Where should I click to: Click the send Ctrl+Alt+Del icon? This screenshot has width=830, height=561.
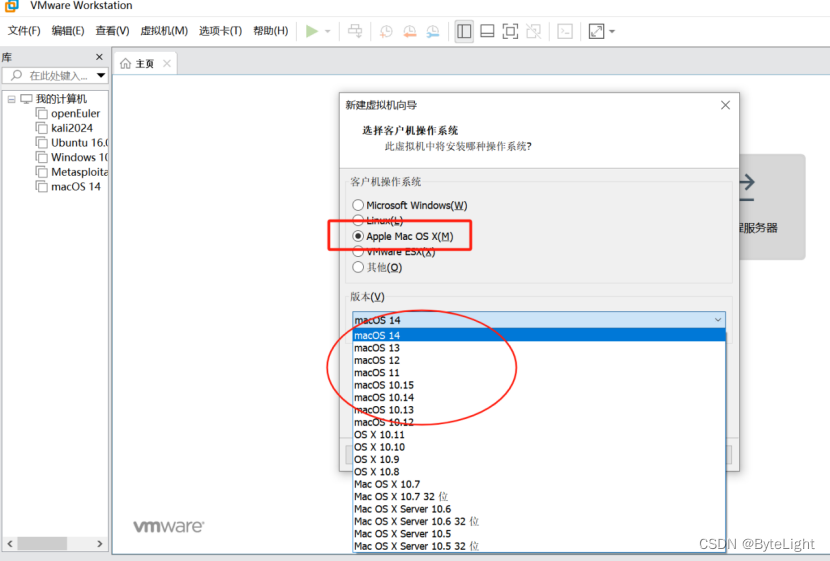pyautogui.click(x=355, y=31)
